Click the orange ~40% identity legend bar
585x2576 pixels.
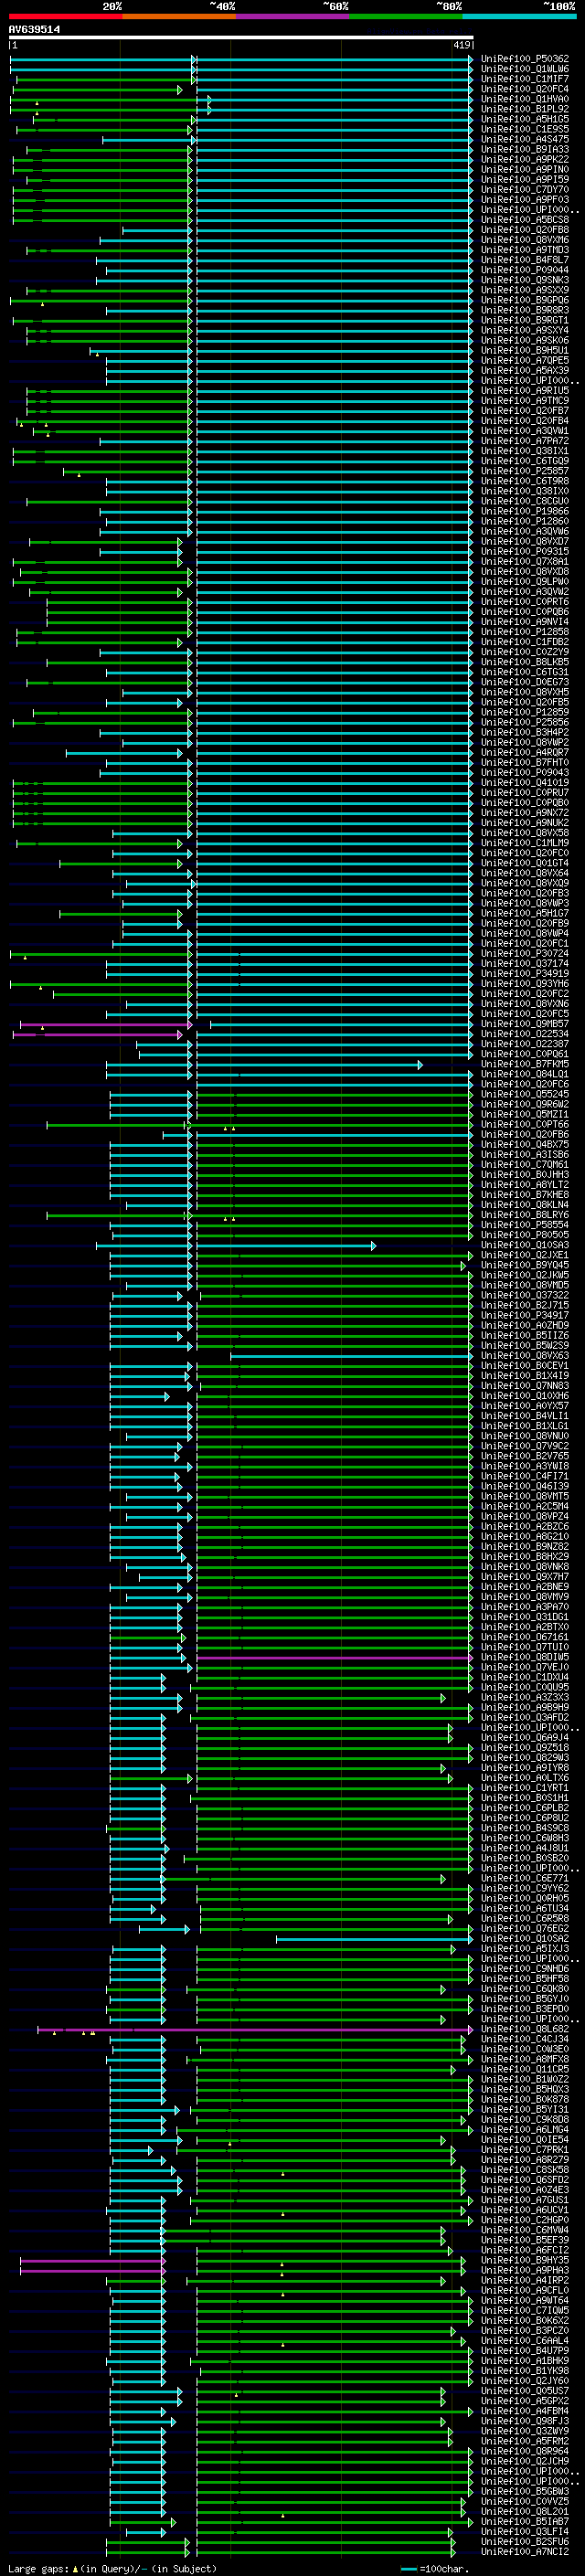point(179,16)
